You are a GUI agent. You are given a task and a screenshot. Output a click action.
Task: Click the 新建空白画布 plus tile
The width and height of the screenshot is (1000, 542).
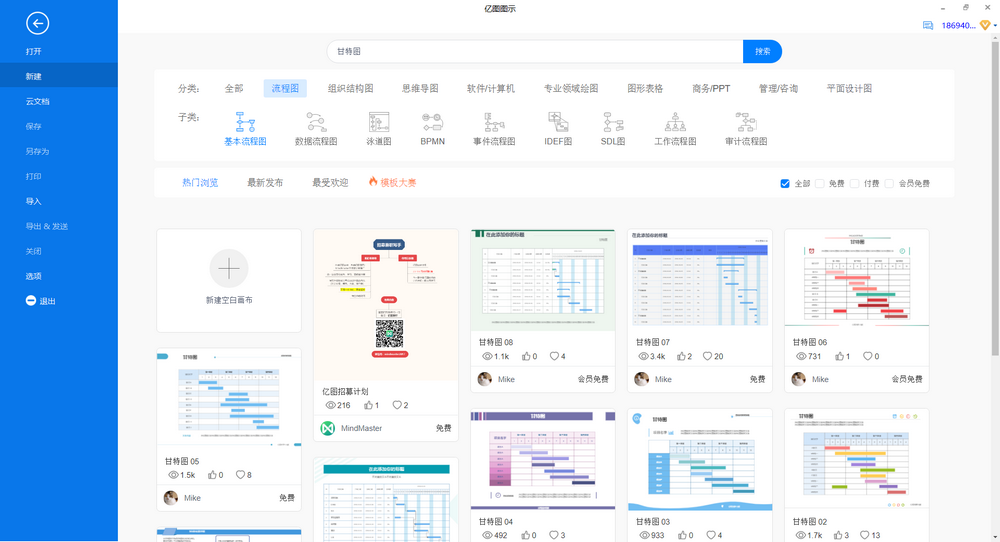[229, 269]
